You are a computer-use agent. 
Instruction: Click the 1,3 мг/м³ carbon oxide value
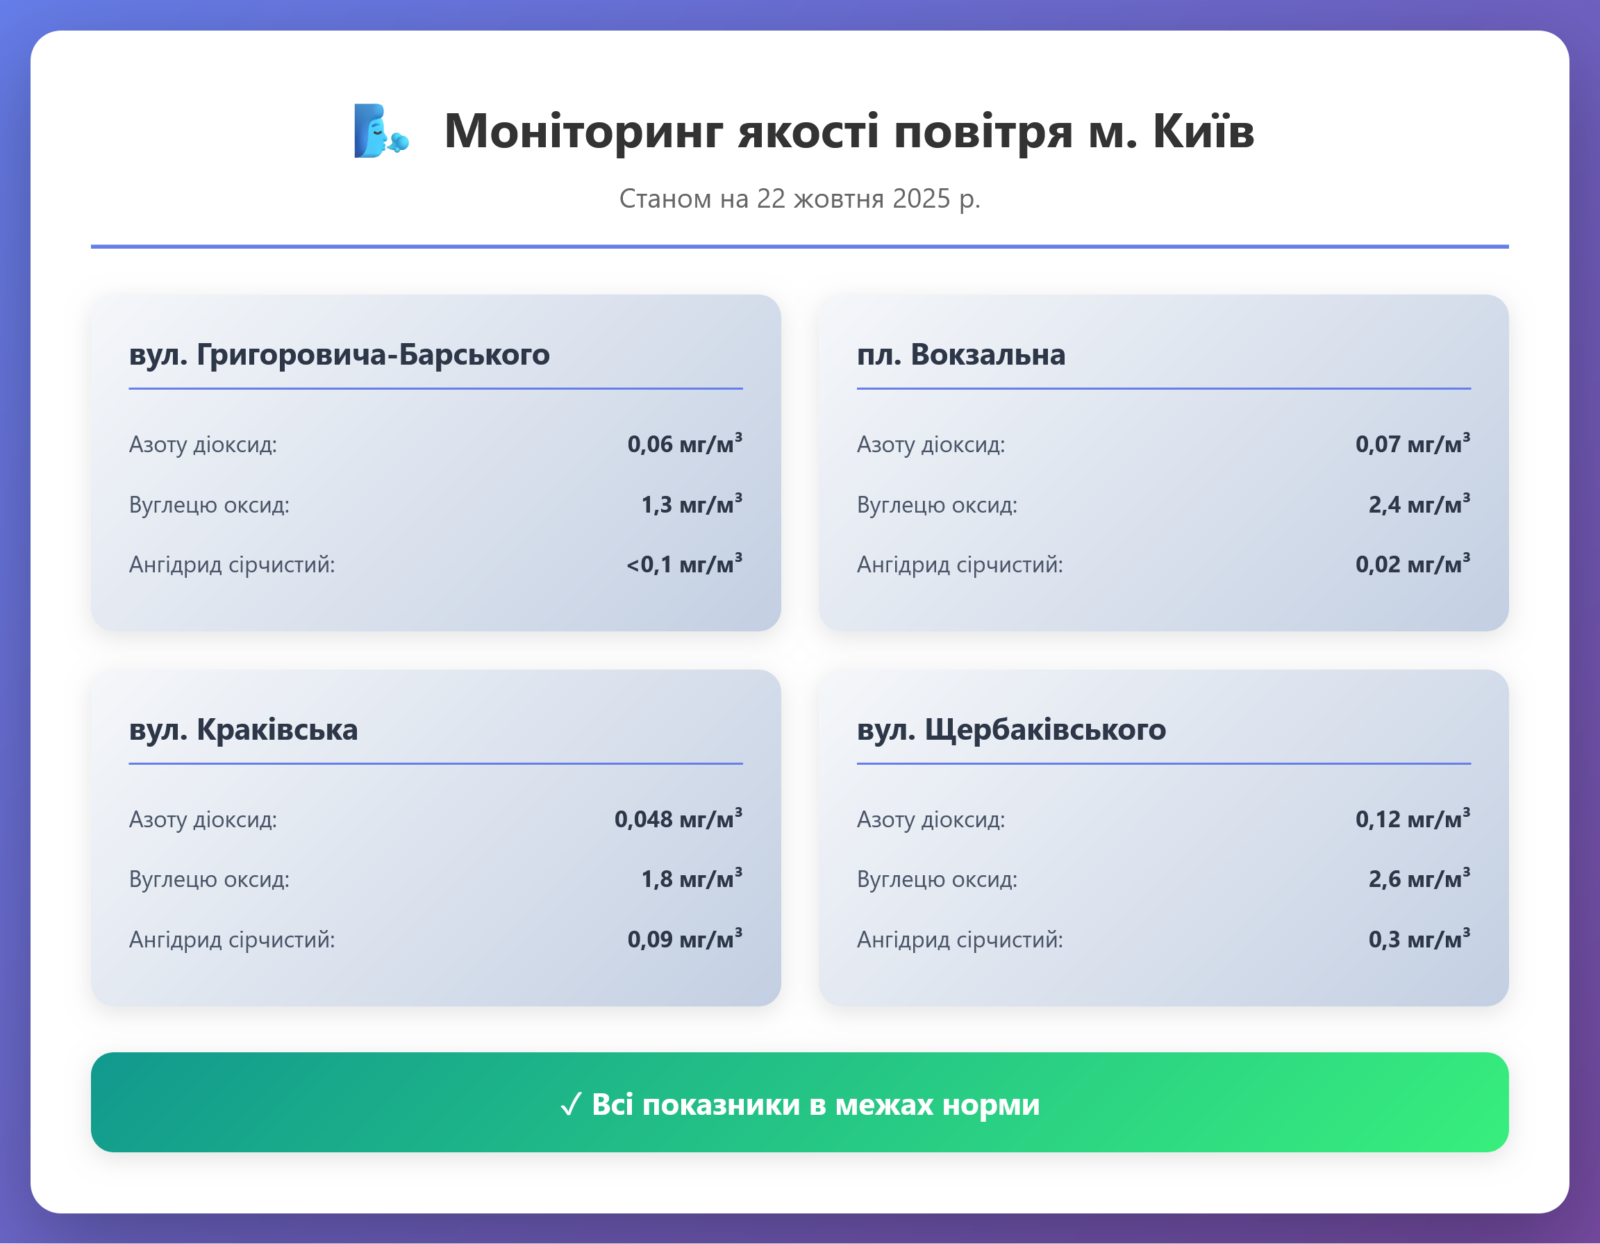click(x=691, y=504)
